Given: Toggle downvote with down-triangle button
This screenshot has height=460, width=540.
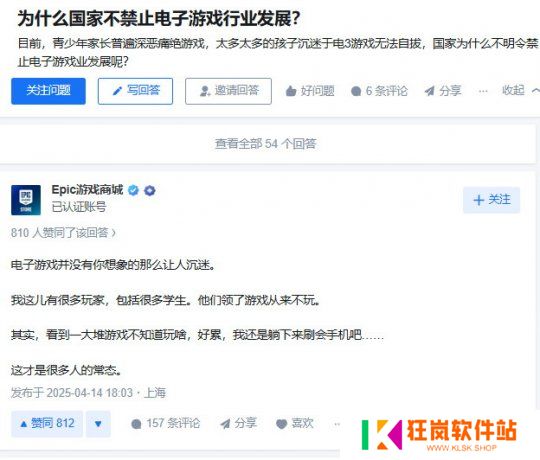Looking at the screenshot, I should (x=98, y=424).
